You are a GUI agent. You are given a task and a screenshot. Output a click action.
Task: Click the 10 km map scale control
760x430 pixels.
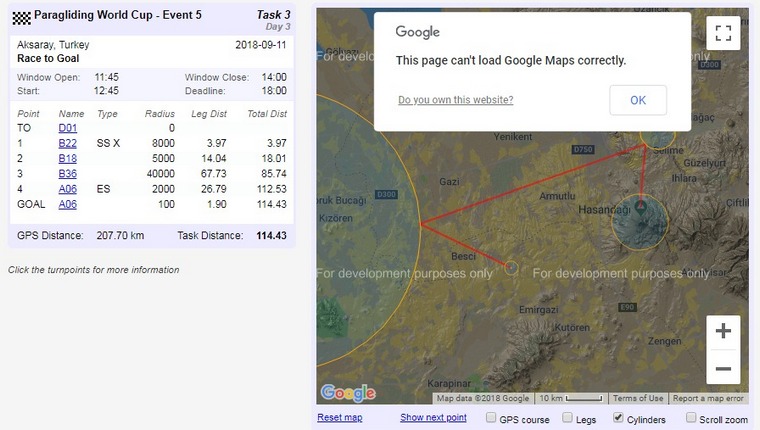point(571,398)
